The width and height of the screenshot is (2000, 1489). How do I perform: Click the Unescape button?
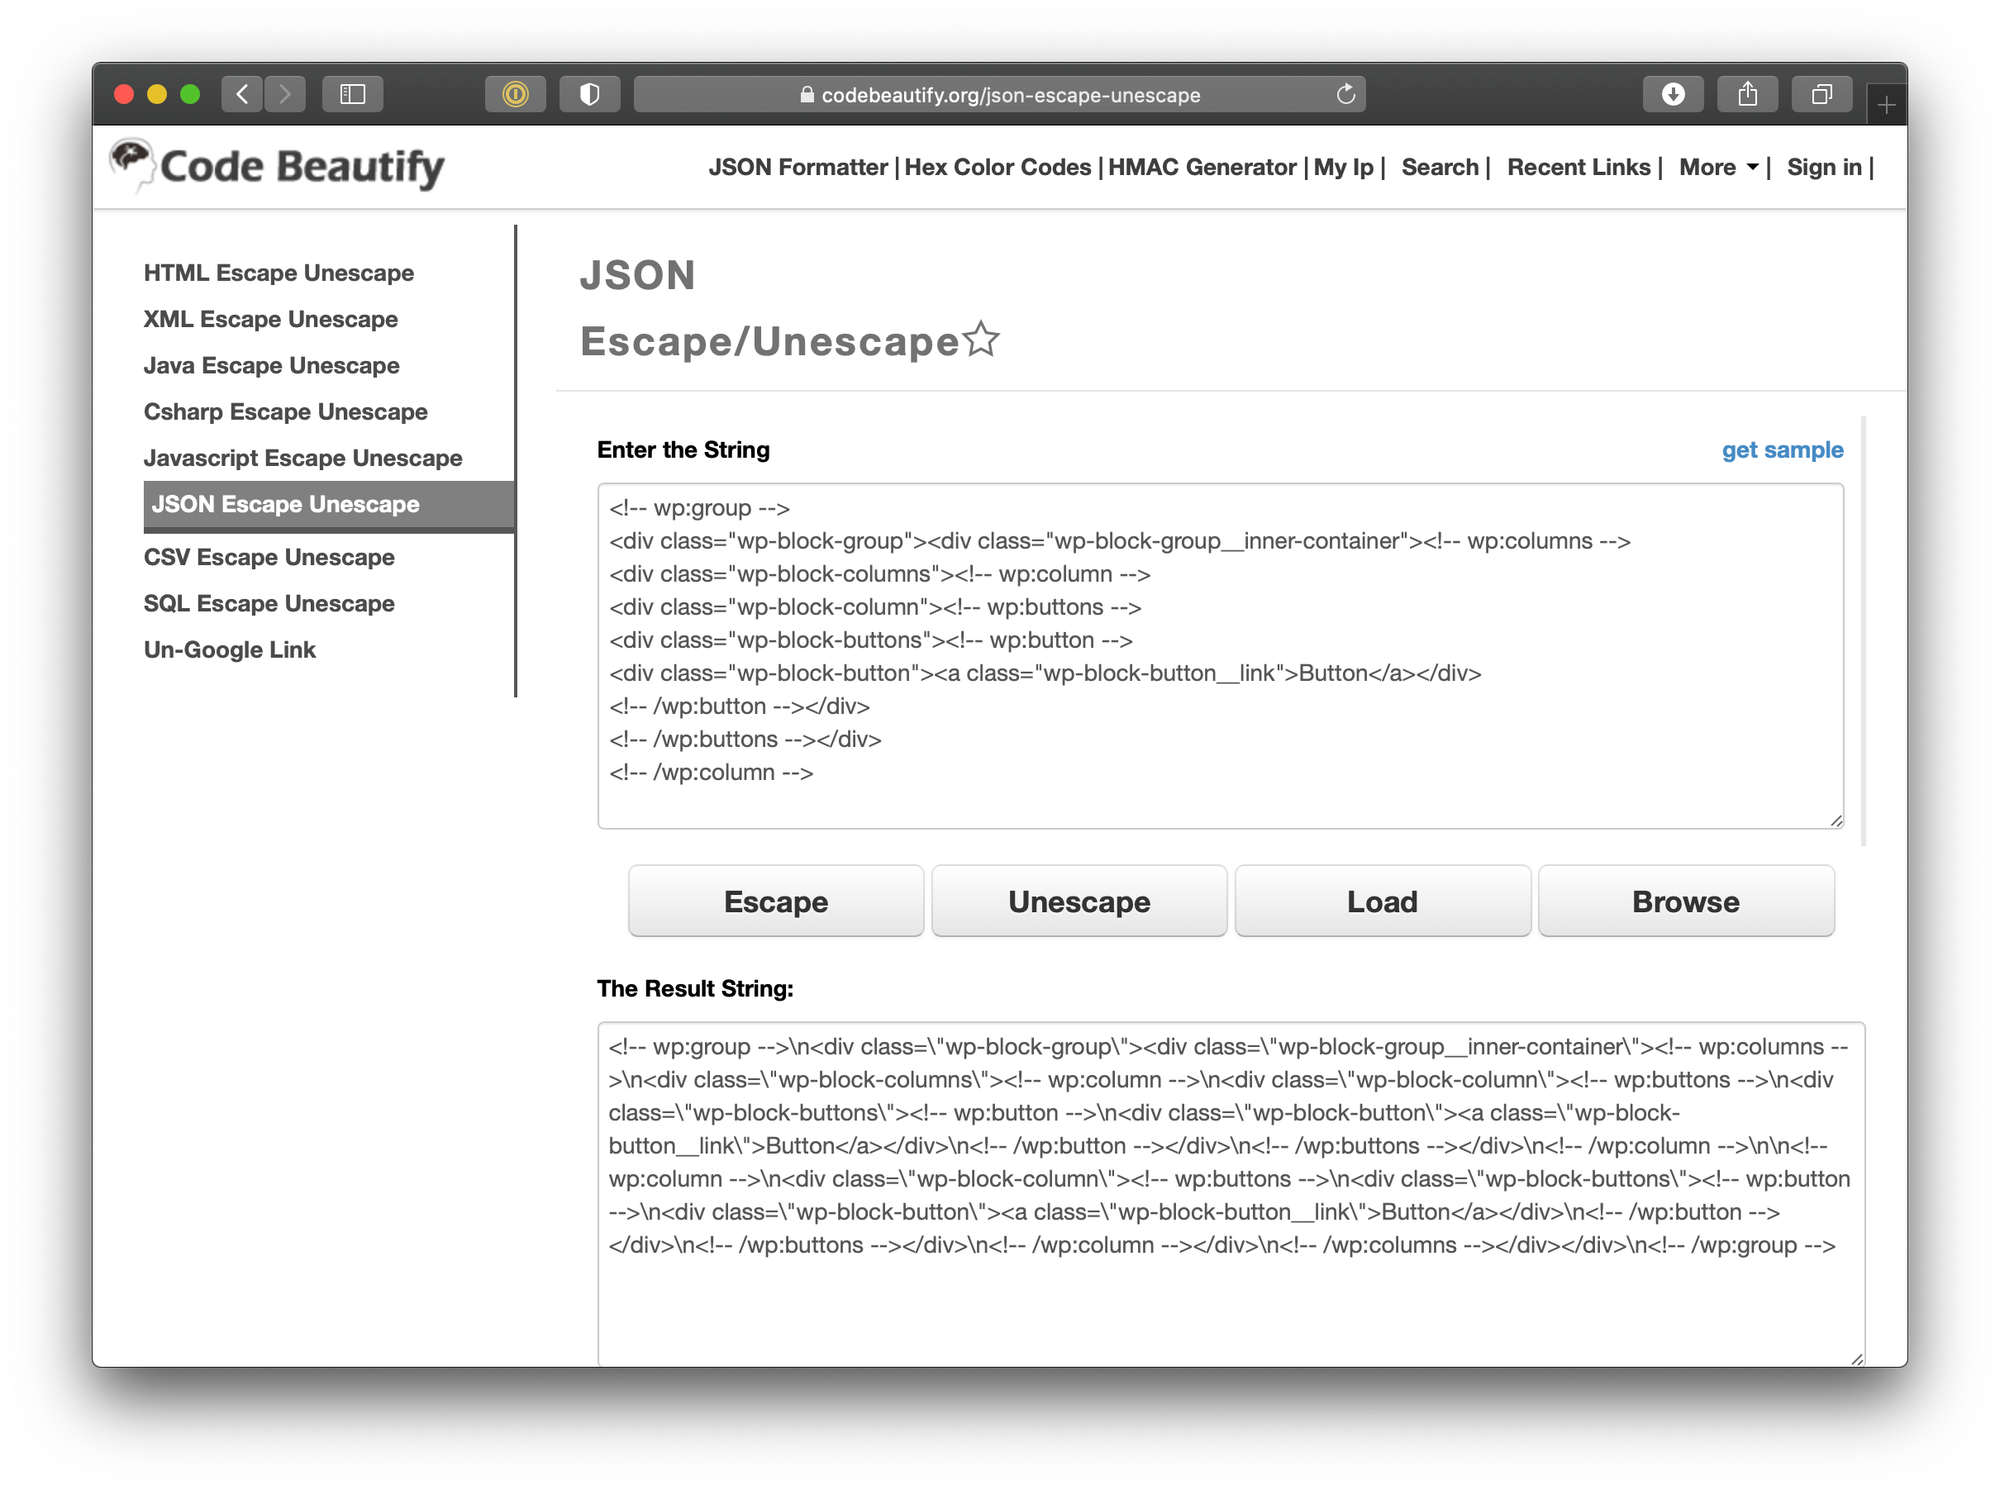coord(1079,901)
